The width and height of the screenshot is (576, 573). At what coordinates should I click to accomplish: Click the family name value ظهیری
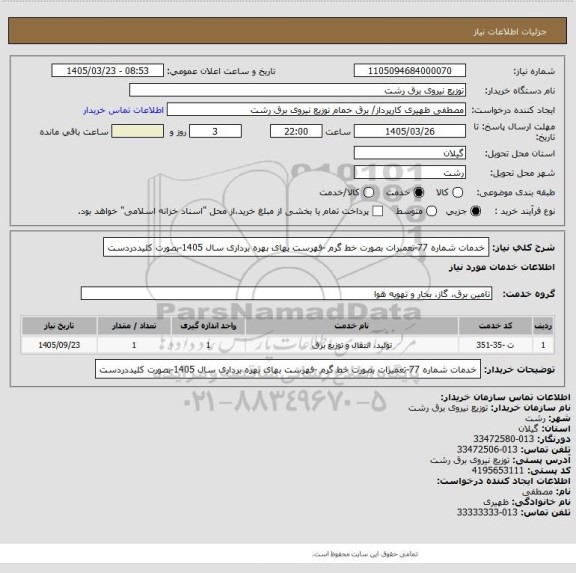coord(496,502)
